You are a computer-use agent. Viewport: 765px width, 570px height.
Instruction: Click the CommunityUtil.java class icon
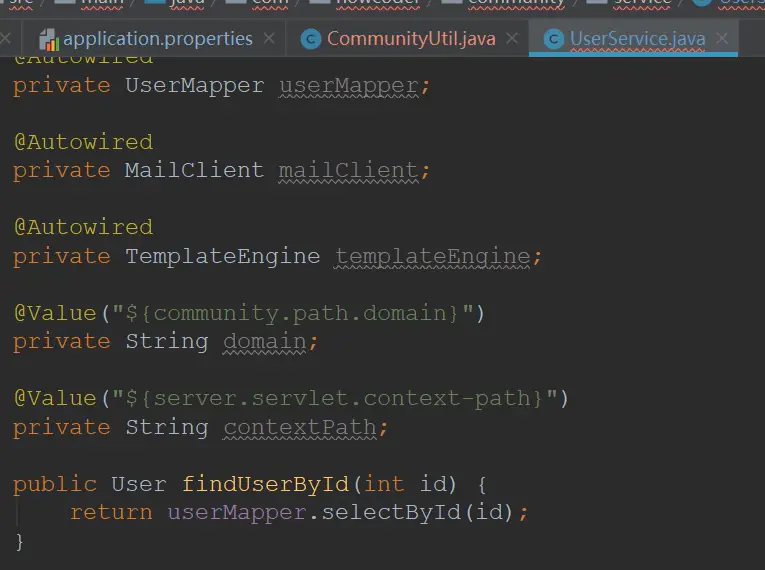[x=311, y=40]
